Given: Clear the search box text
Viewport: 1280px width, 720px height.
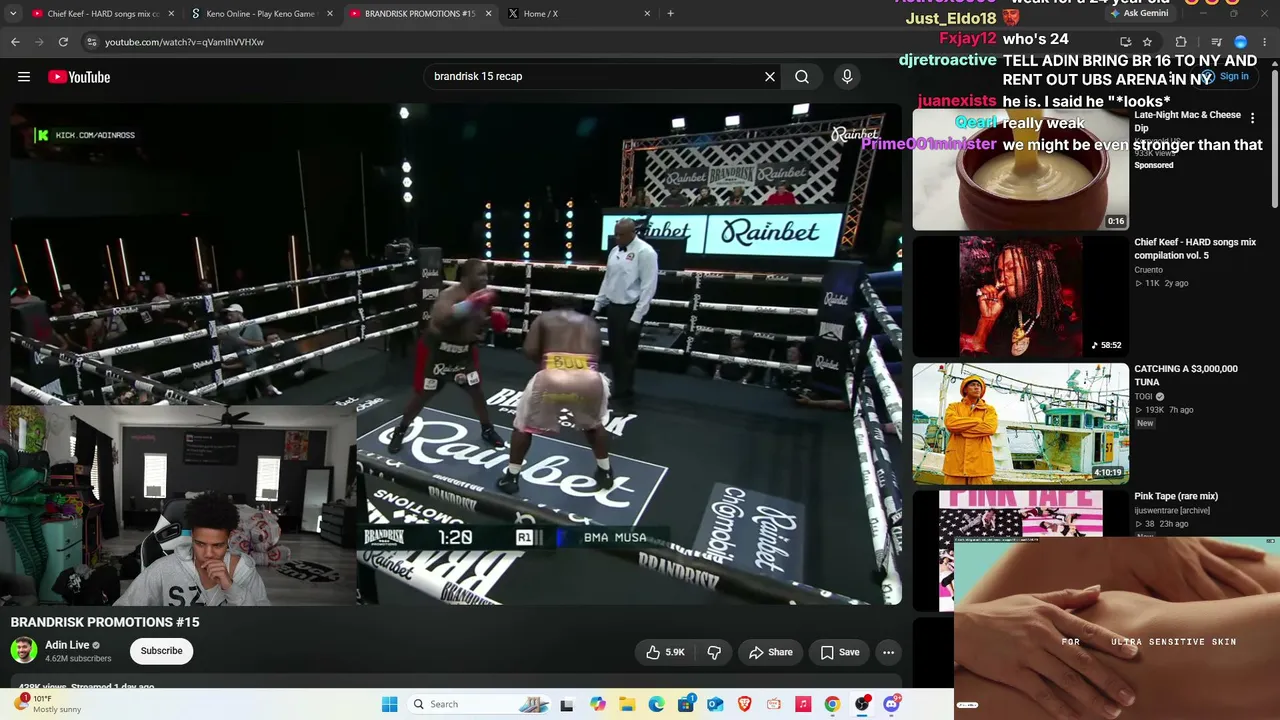Looking at the screenshot, I should (x=770, y=76).
